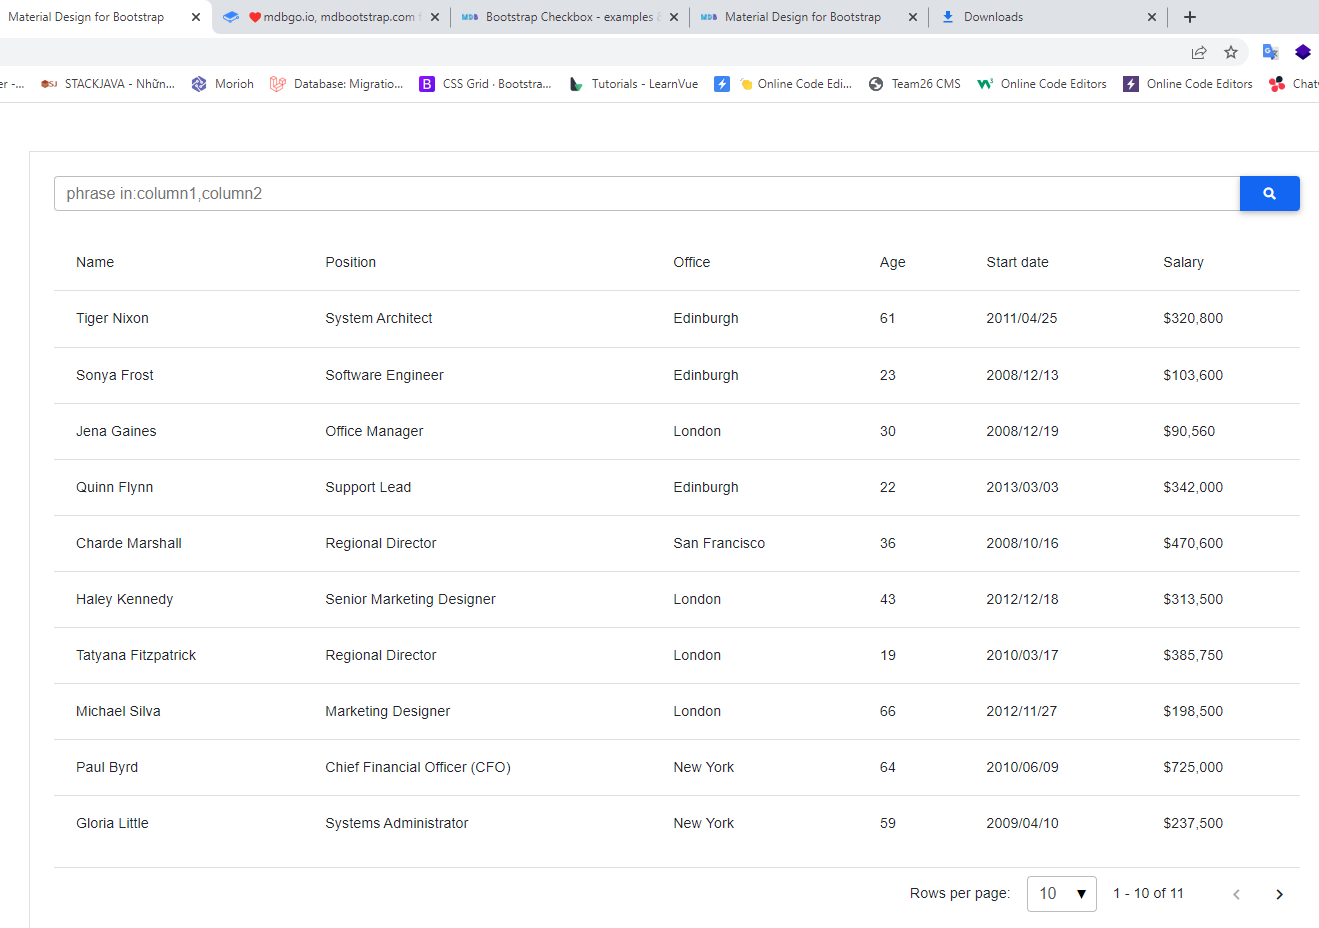Open the Google Translate extension icon
The height and width of the screenshot is (928, 1319).
pyautogui.click(x=1271, y=52)
